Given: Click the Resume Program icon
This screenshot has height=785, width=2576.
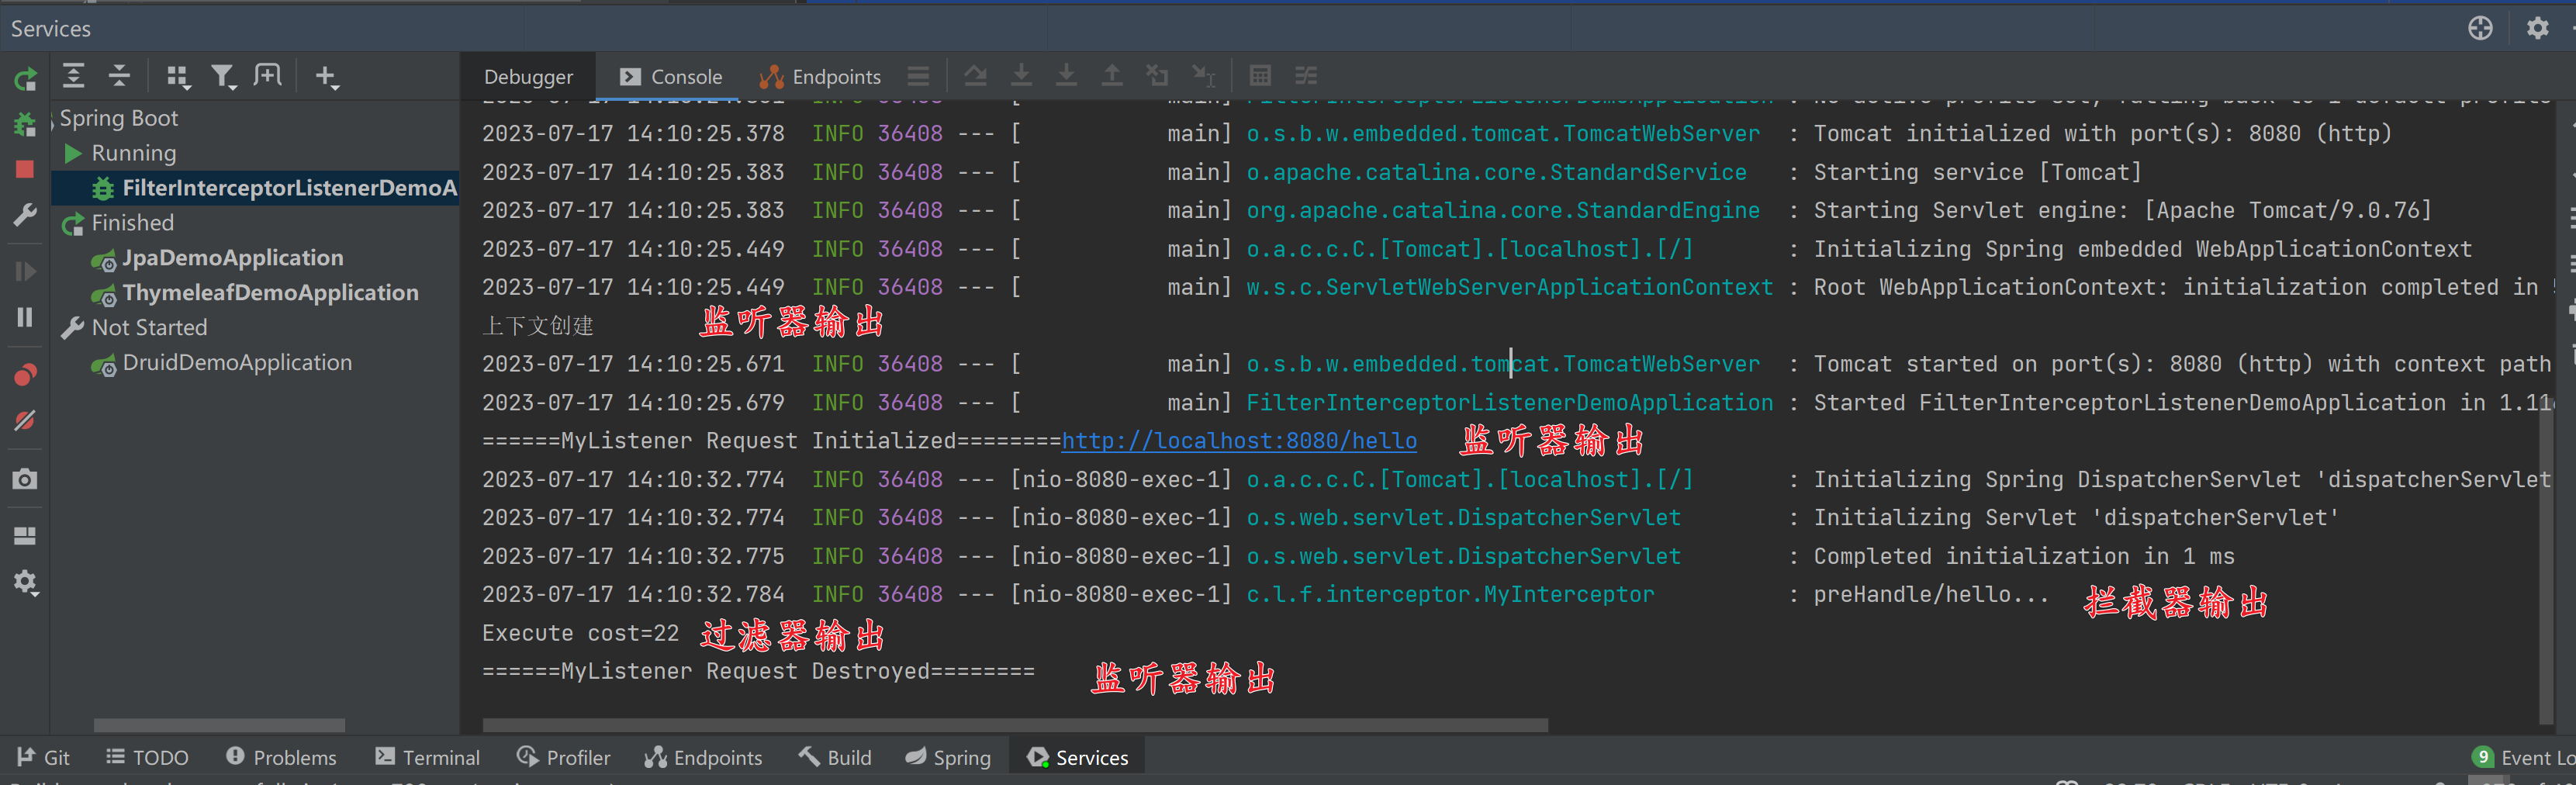Looking at the screenshot, I should point(25,271).
